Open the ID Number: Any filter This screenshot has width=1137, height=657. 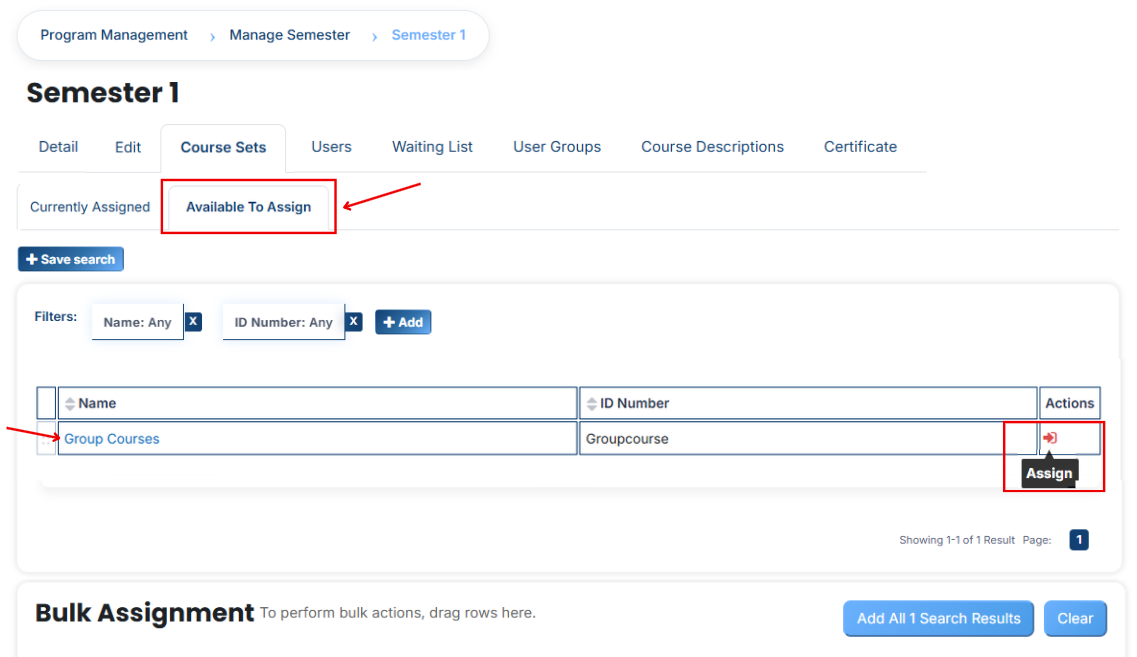284,322
